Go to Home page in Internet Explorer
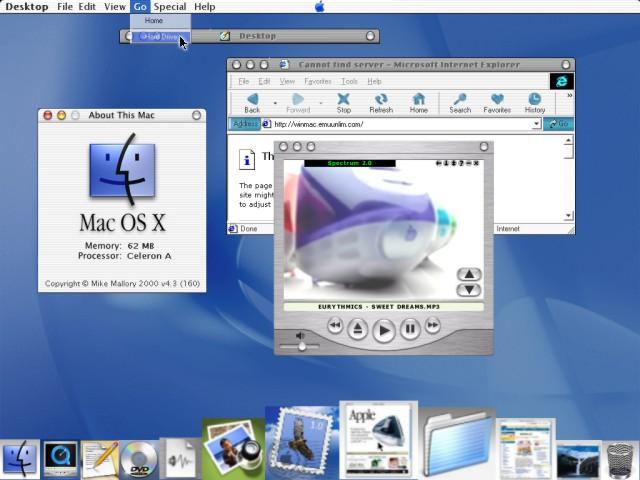 [419, 103]
